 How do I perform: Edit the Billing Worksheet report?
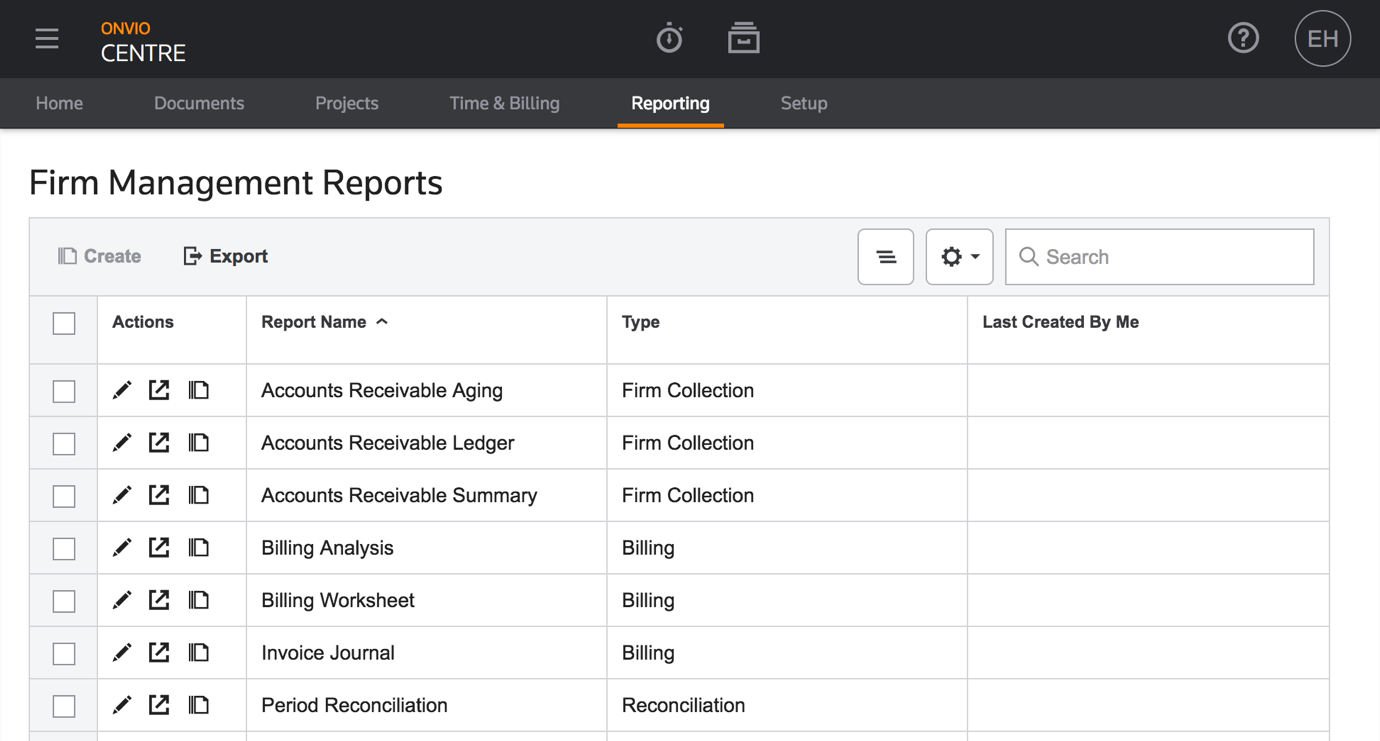[122, 600]
